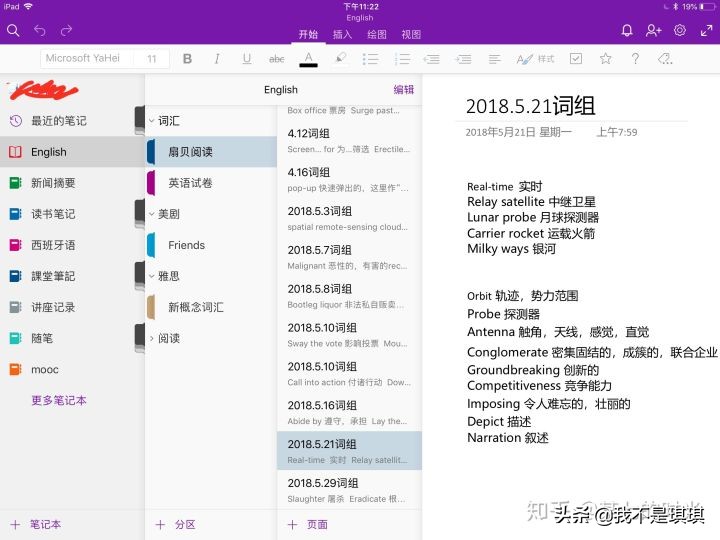Add a new notebook with 笔记本 plus

(35, 524)
